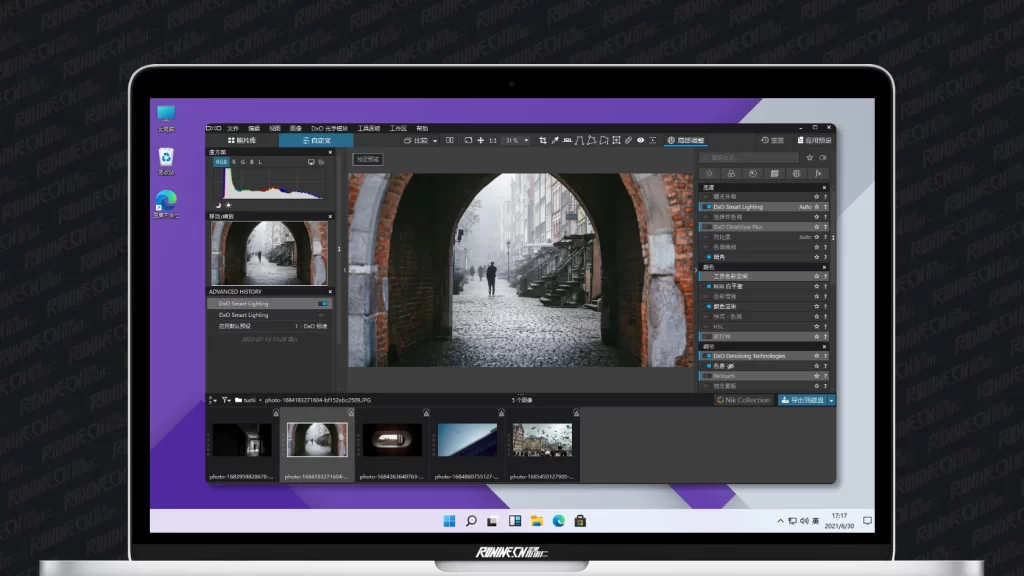Open the compare mode dropdown arrow

point(435,141)
